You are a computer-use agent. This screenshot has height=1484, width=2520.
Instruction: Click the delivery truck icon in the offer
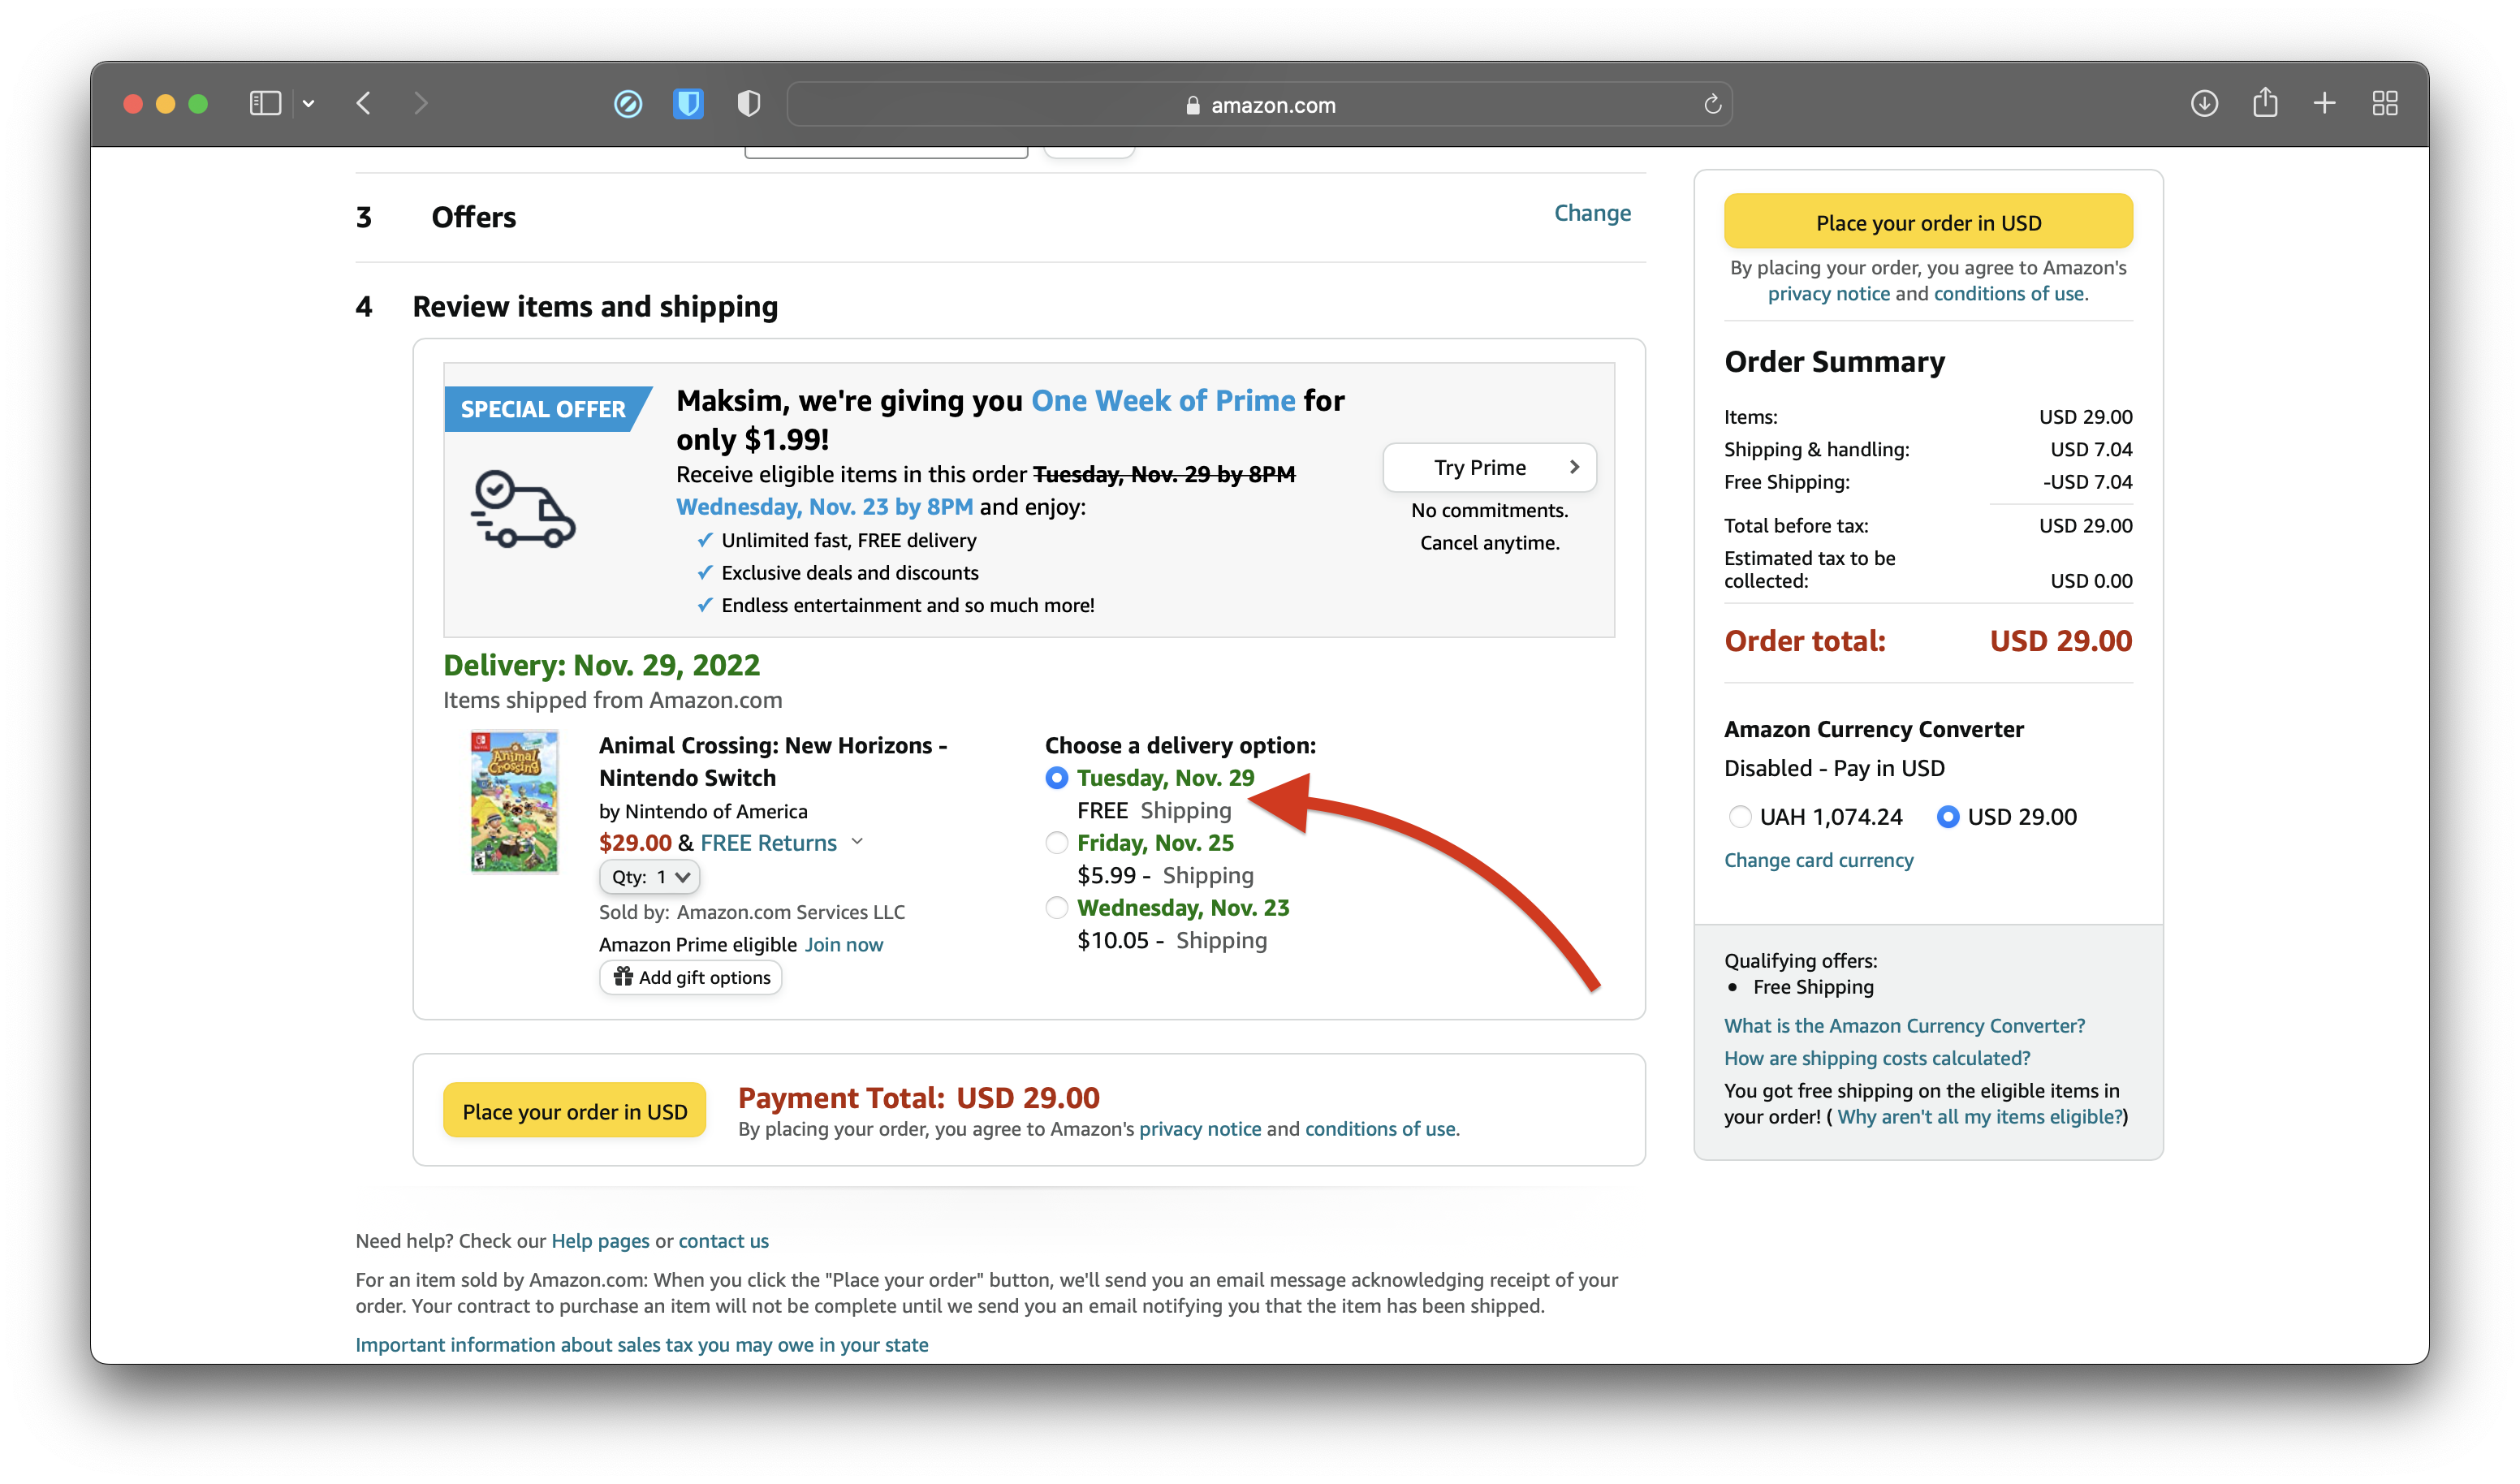(x=523, y=510)
